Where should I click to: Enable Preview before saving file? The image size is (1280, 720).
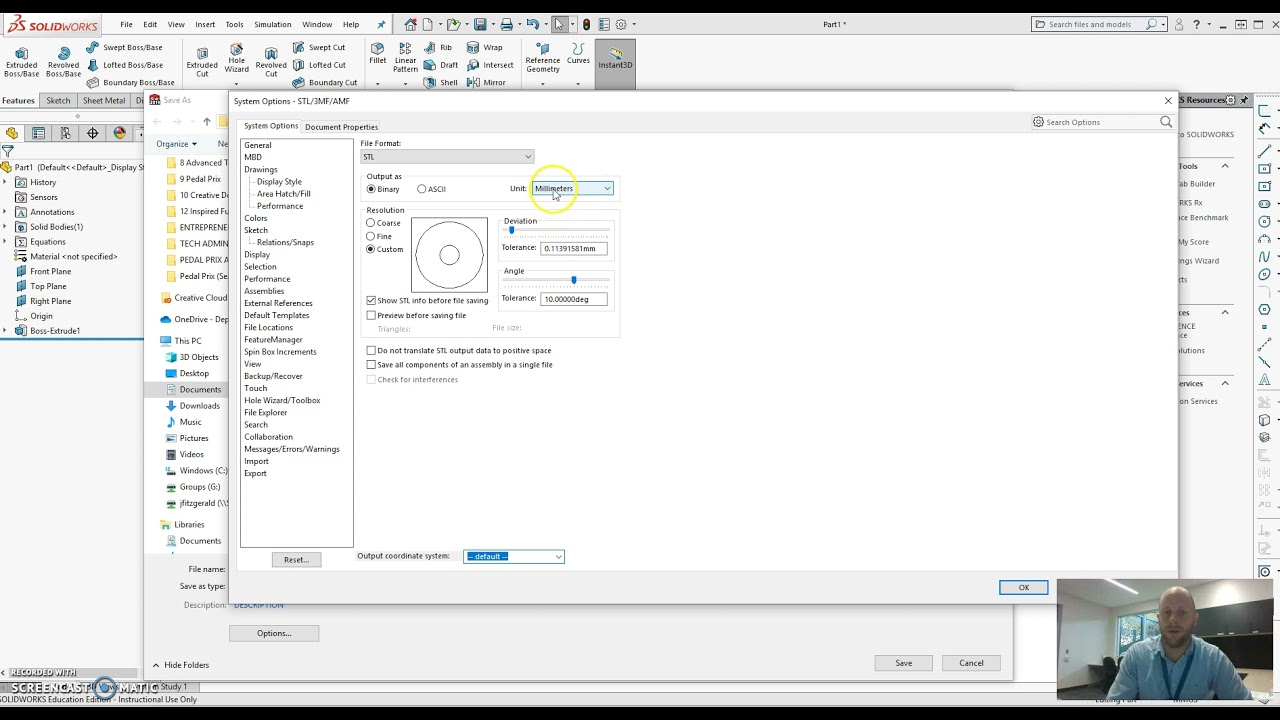(371, 315)
